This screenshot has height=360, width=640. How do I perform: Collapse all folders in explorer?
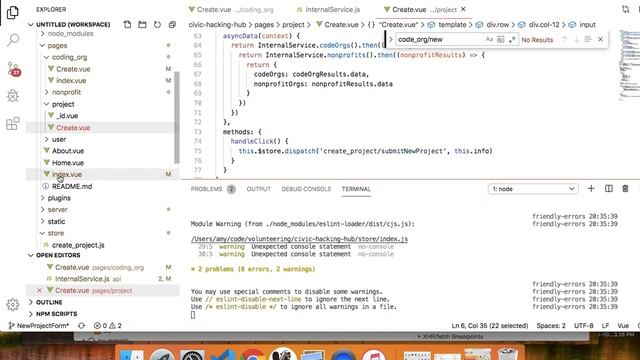172,24
